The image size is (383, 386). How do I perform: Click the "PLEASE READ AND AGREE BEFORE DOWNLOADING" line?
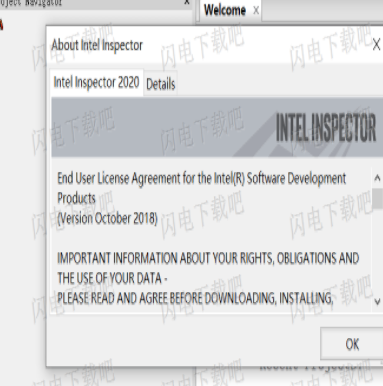click(195, 298)
